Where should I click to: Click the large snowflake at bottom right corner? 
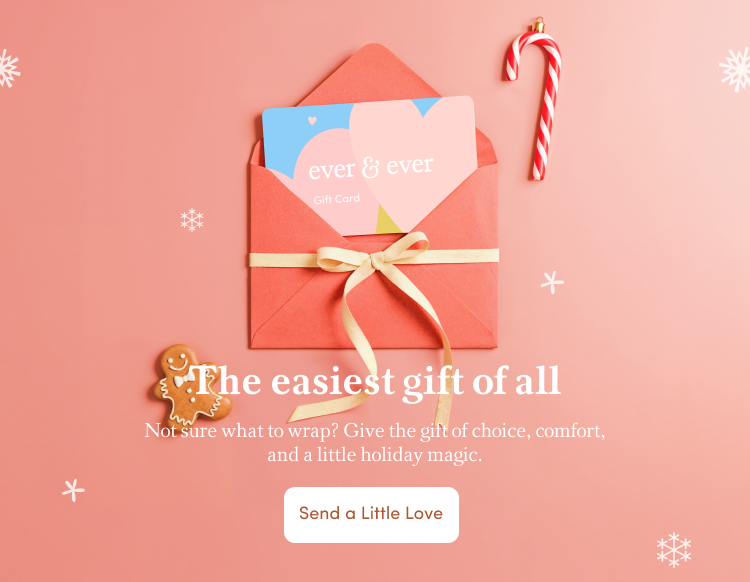tap(673, 549)
